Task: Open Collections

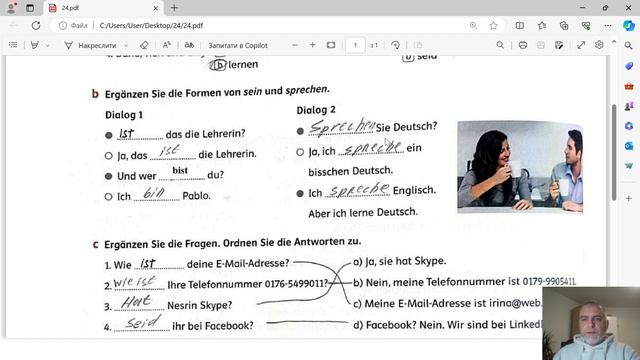Action: point(564,25)
